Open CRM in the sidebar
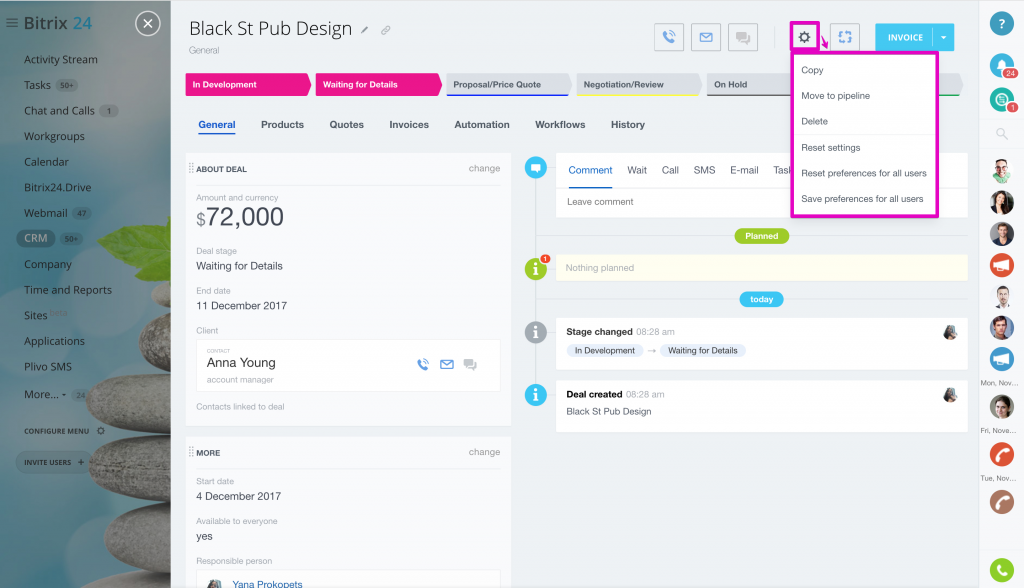 pos(35,238)
